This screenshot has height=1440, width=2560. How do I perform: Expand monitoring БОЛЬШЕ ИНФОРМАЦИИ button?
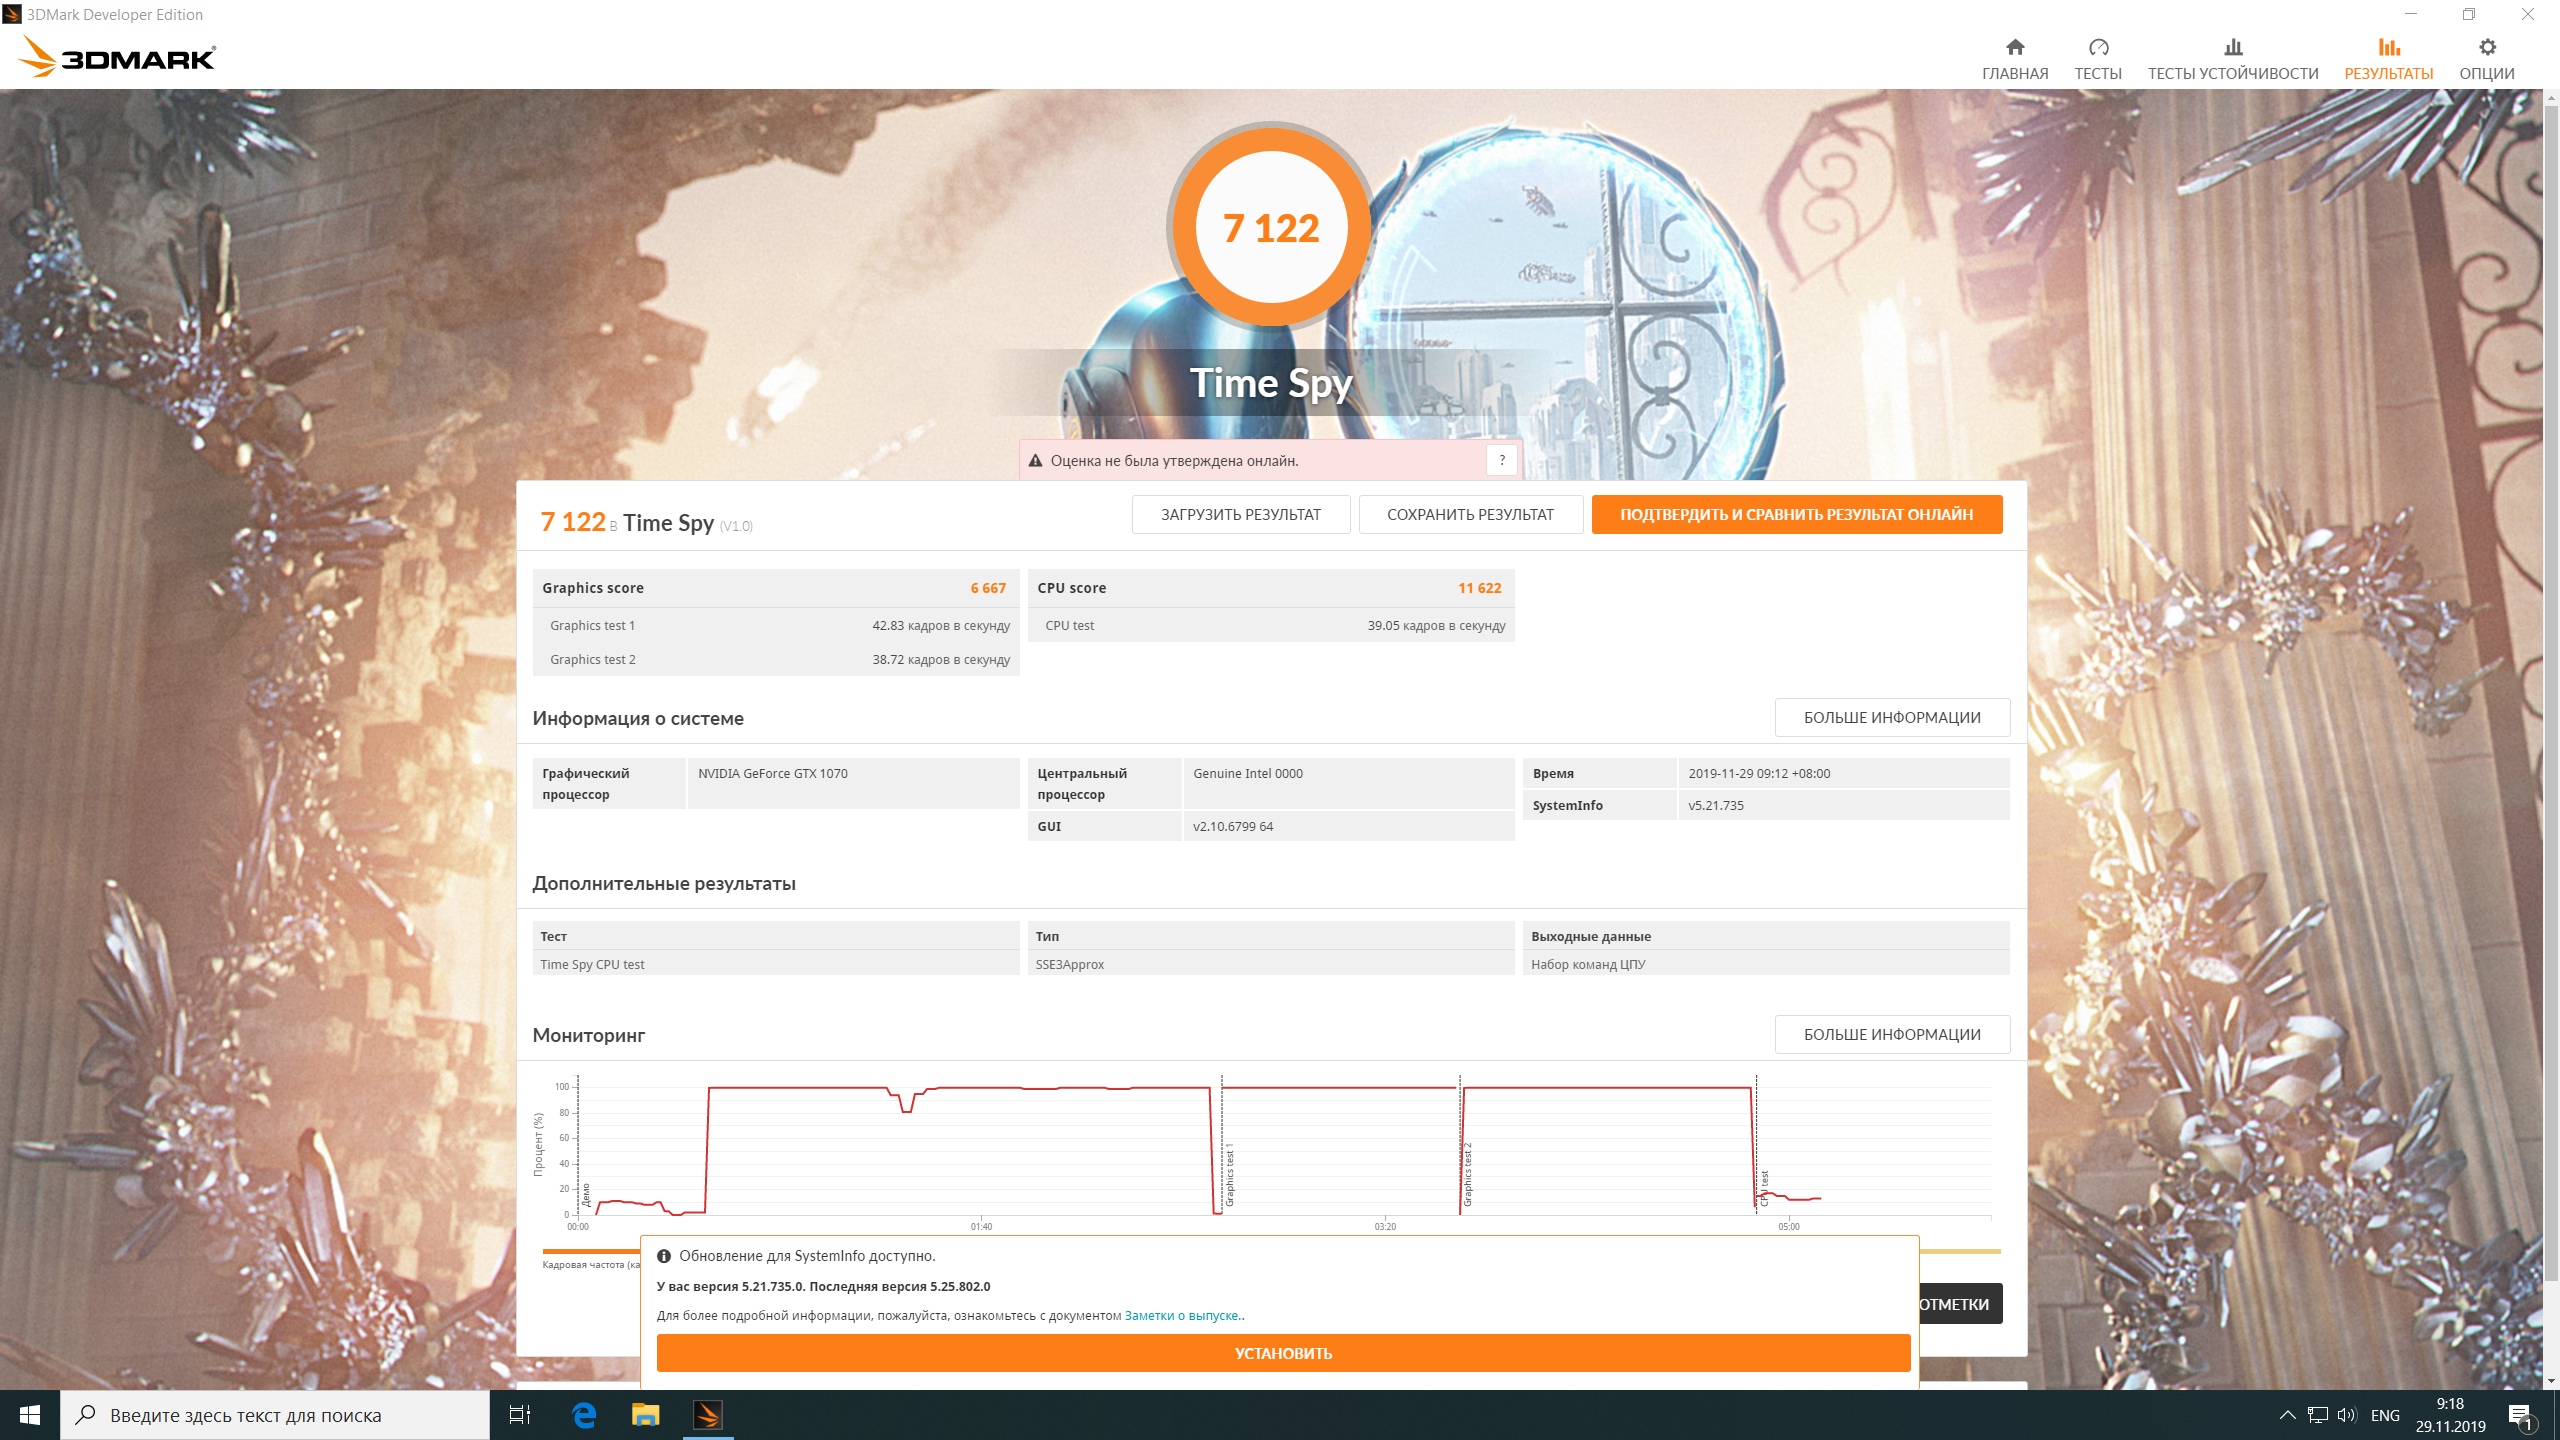point(1891,1034)
